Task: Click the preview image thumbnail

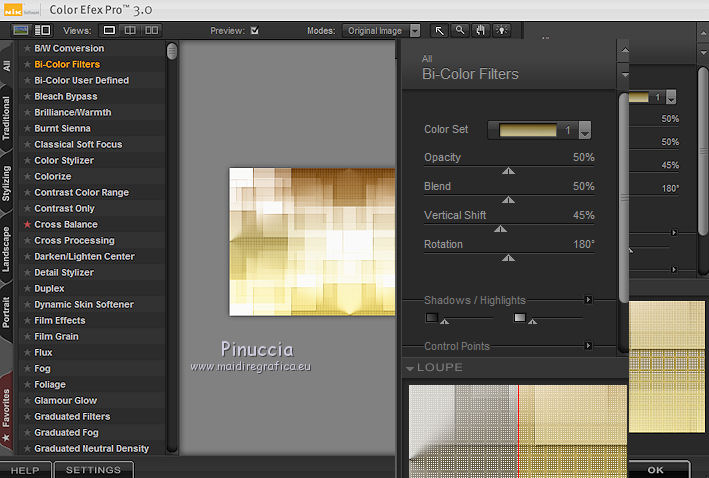Action: [312, 241]
